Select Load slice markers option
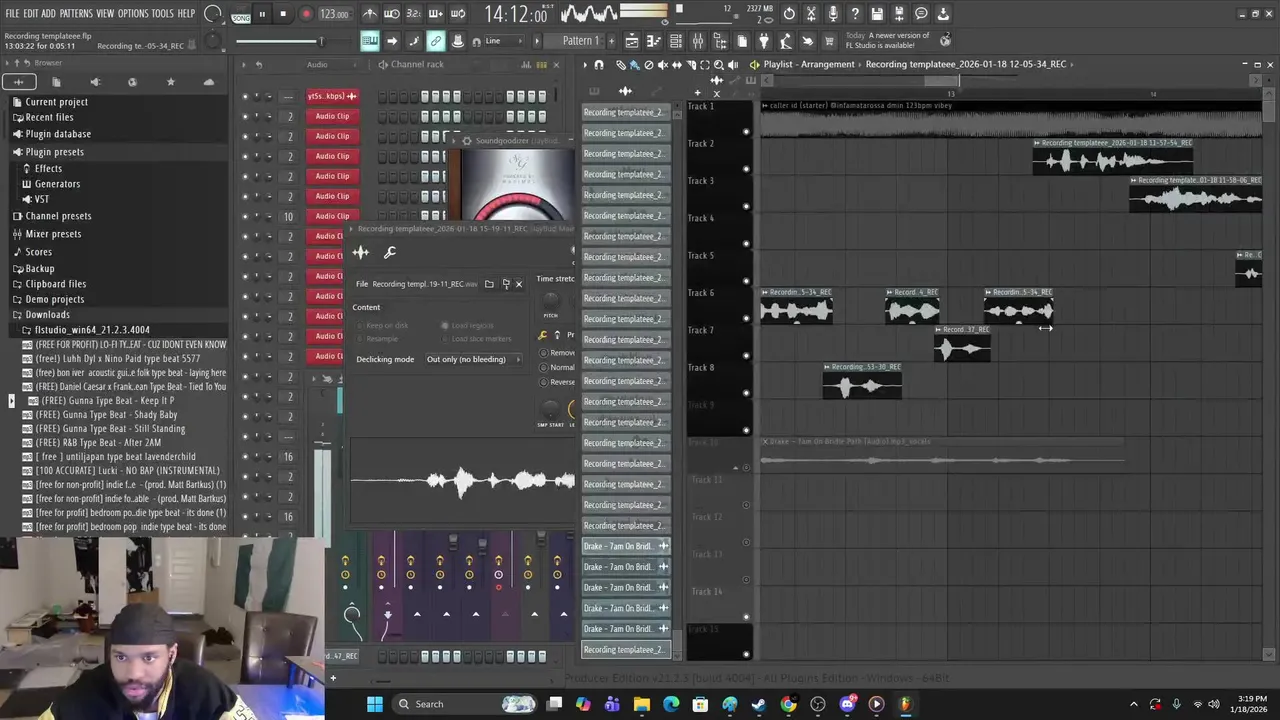The image size is (1280, 720). pos(476,339)
